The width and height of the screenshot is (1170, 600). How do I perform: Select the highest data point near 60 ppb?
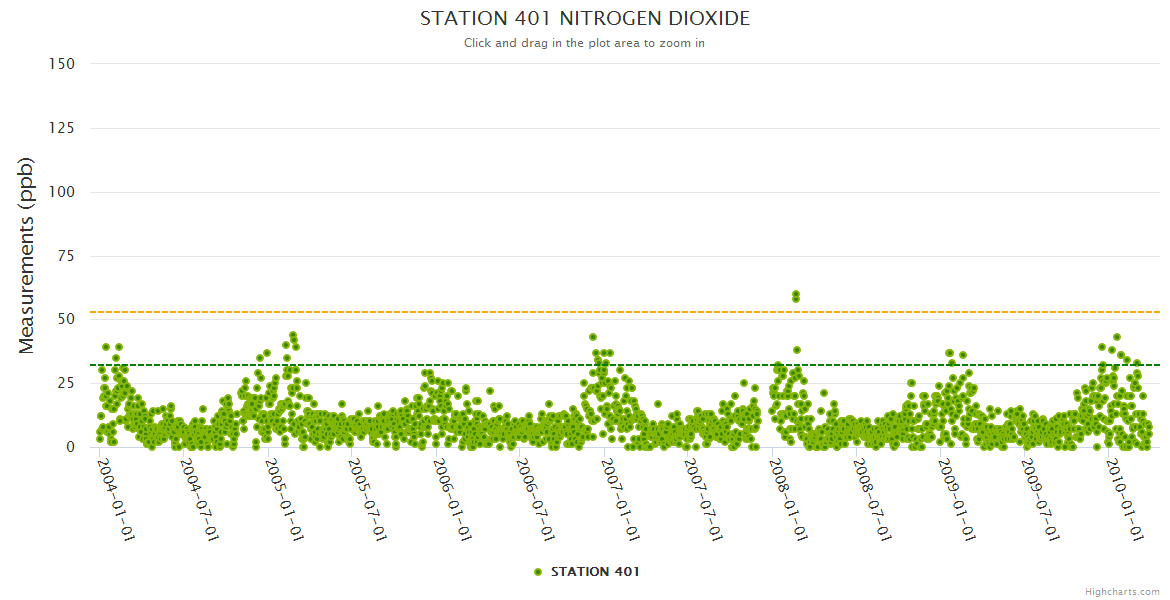tap(796, 294)
